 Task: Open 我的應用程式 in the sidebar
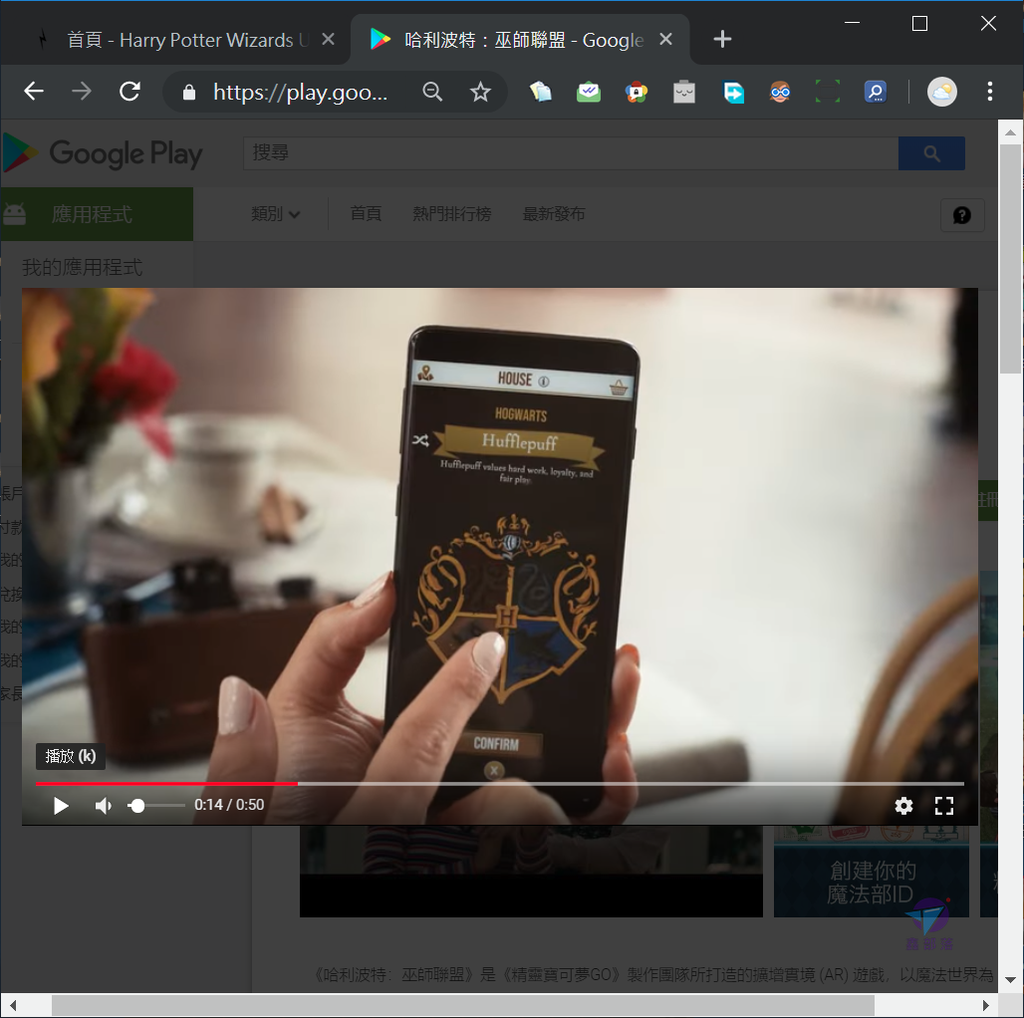coord(82,267)
